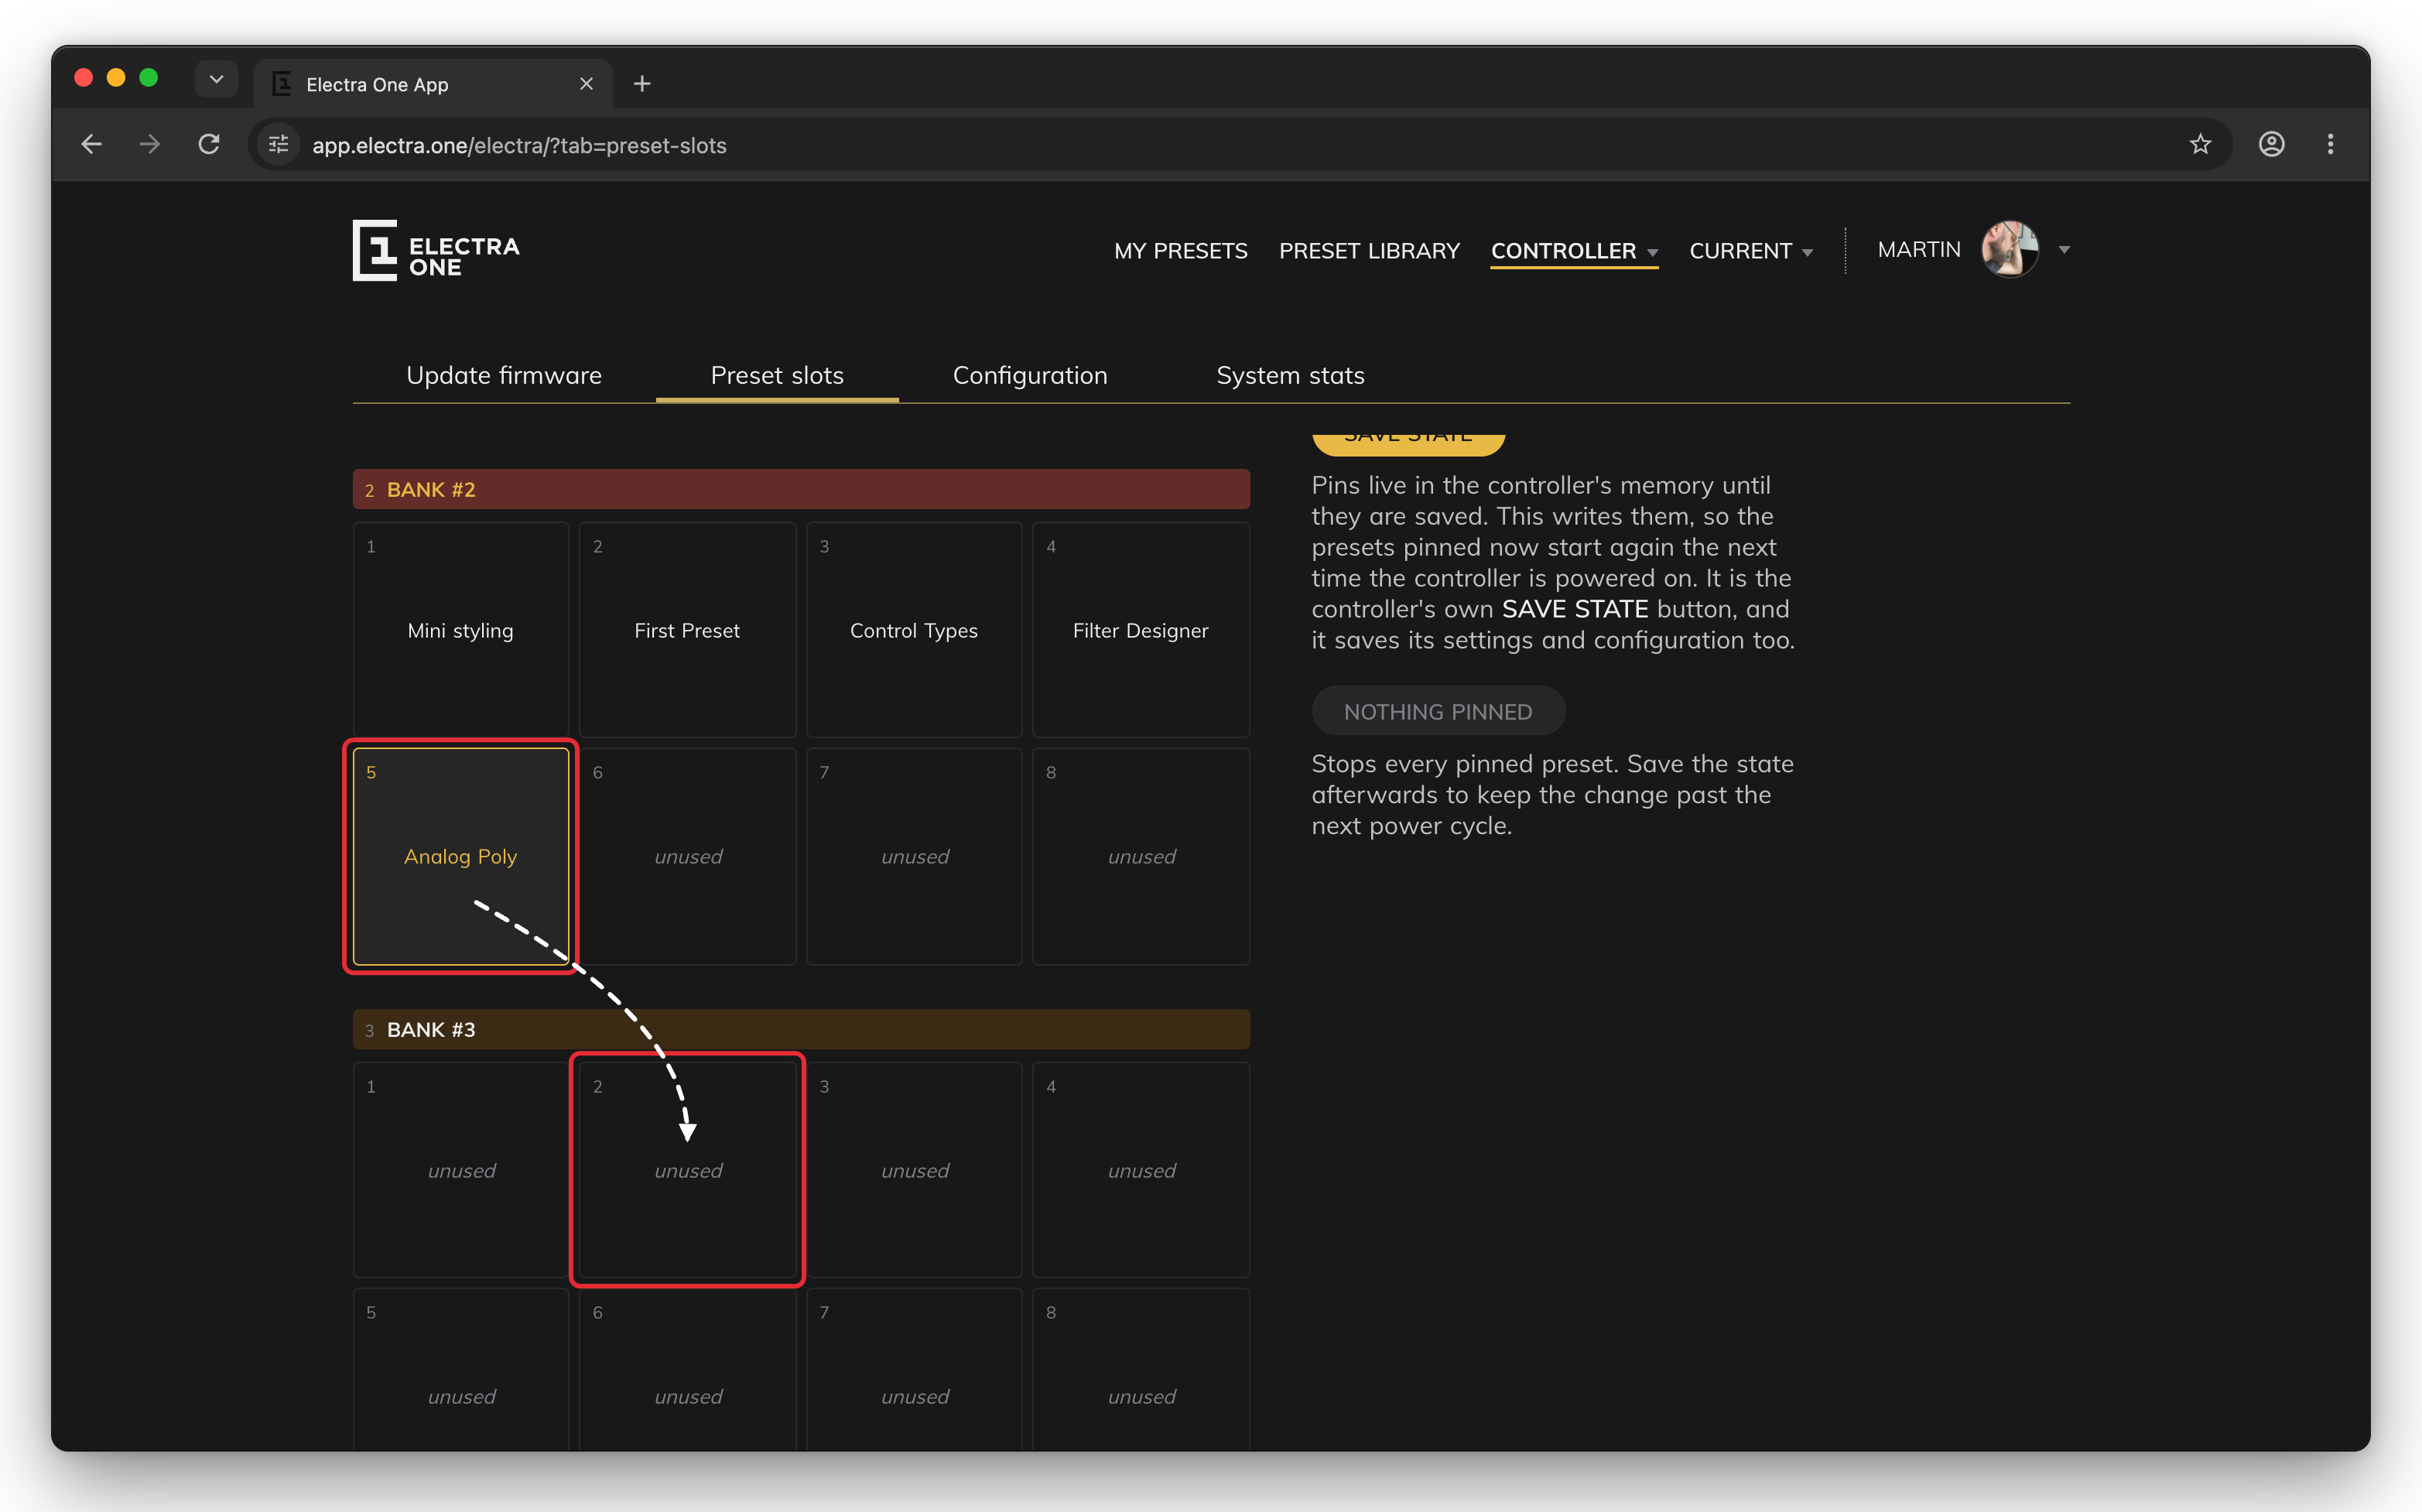
Task: Click the MARTIN user name
Action: click(x=1918, y=249)
